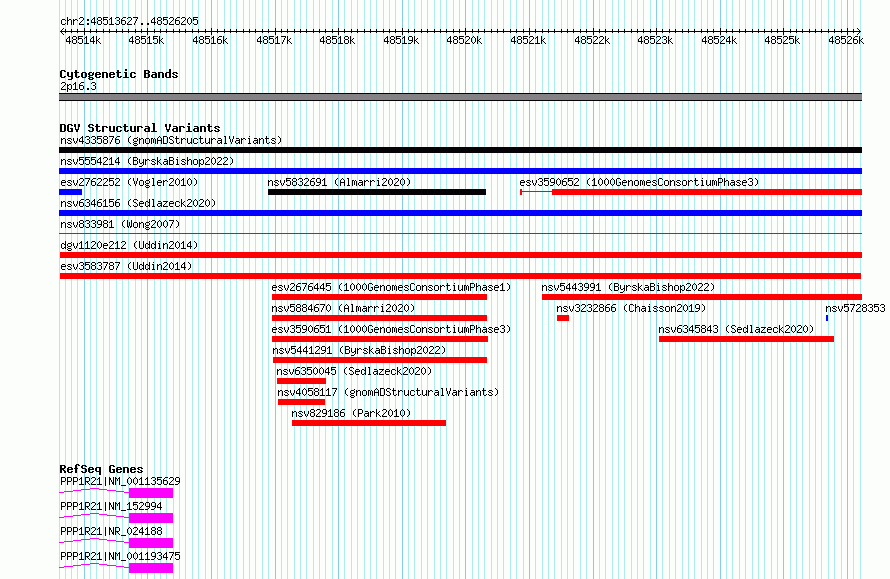Click the RefSeq Genes track title
Screen dimensions: 890x579
coord(101,469)
